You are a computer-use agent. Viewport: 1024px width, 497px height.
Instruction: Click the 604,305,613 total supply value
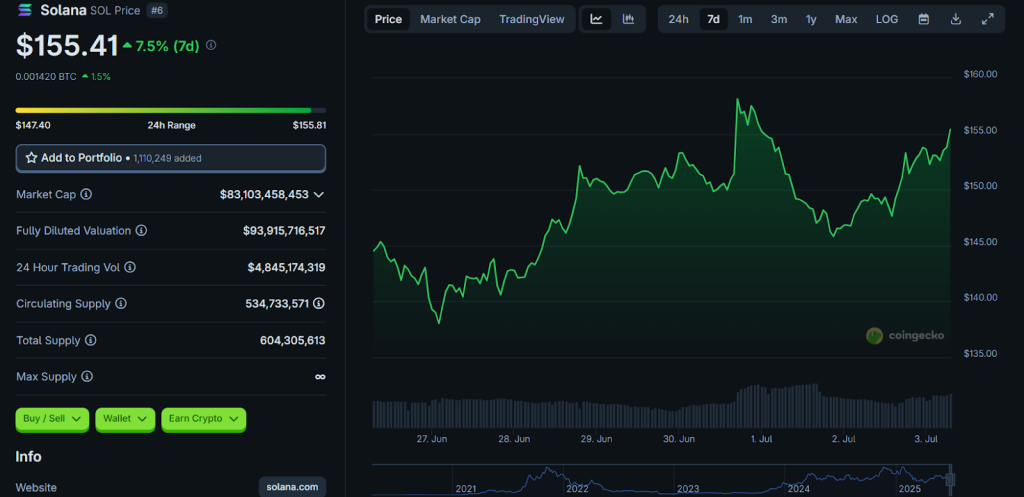[x=293, y=340]
